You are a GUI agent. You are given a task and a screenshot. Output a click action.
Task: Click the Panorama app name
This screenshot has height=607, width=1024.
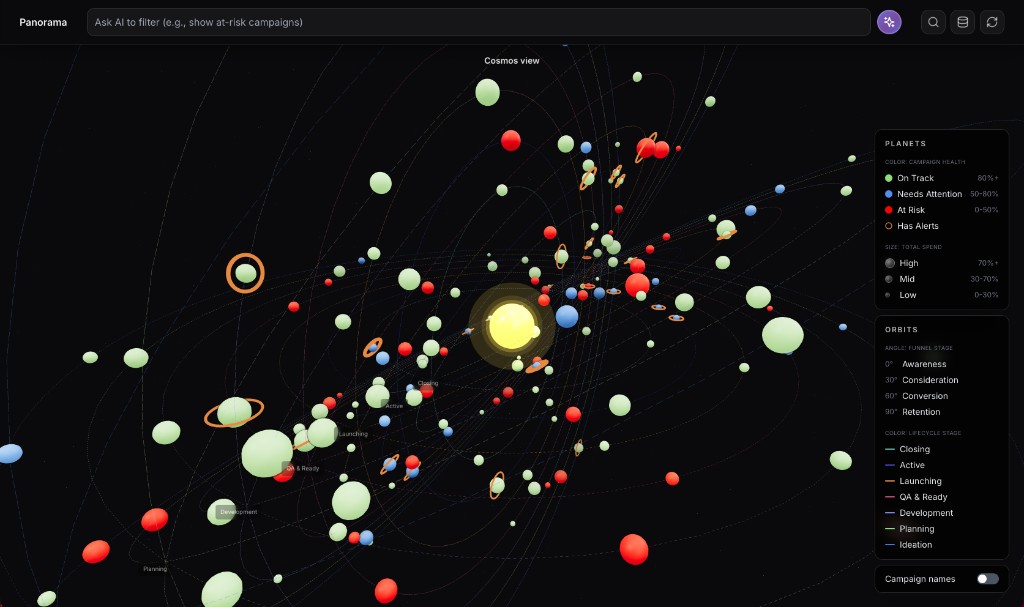click(x=43, y=21)
